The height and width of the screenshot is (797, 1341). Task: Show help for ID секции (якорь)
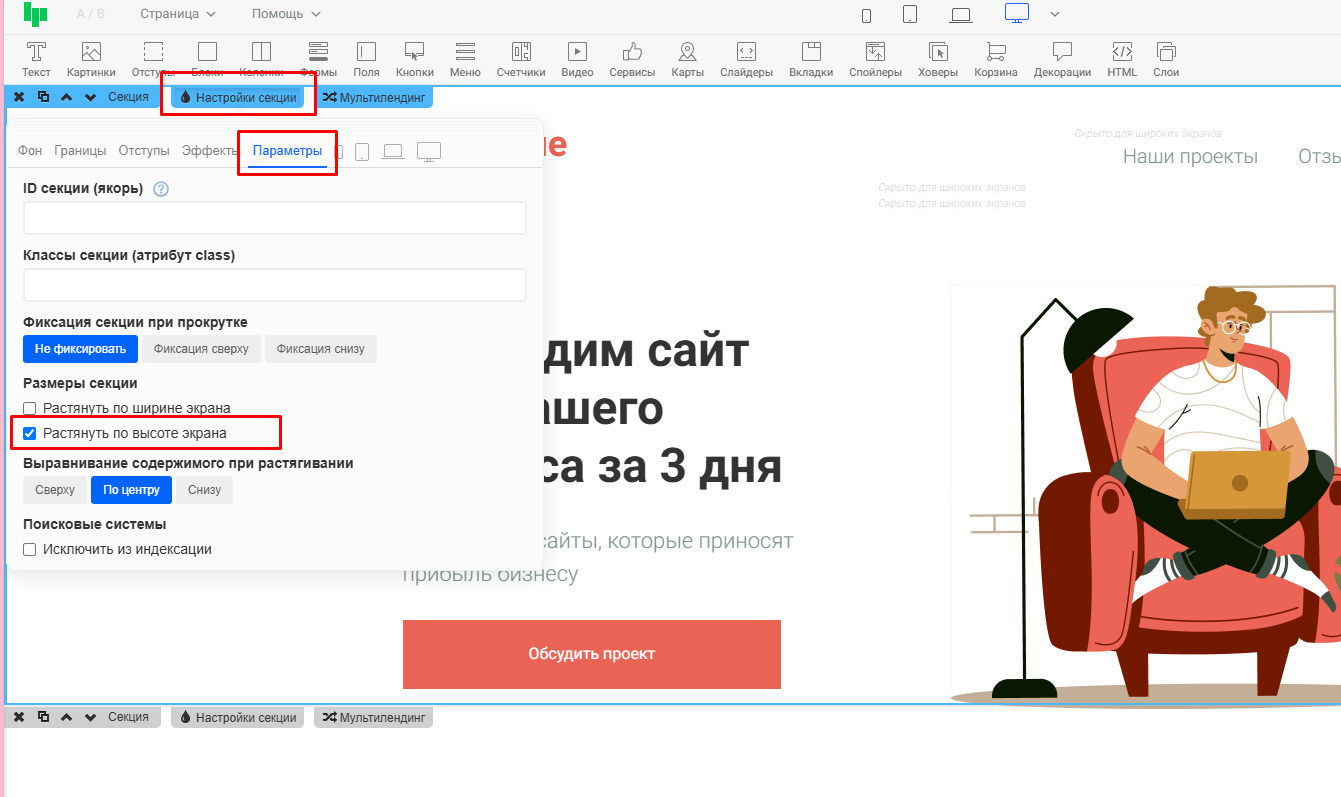tap(160, 189)
